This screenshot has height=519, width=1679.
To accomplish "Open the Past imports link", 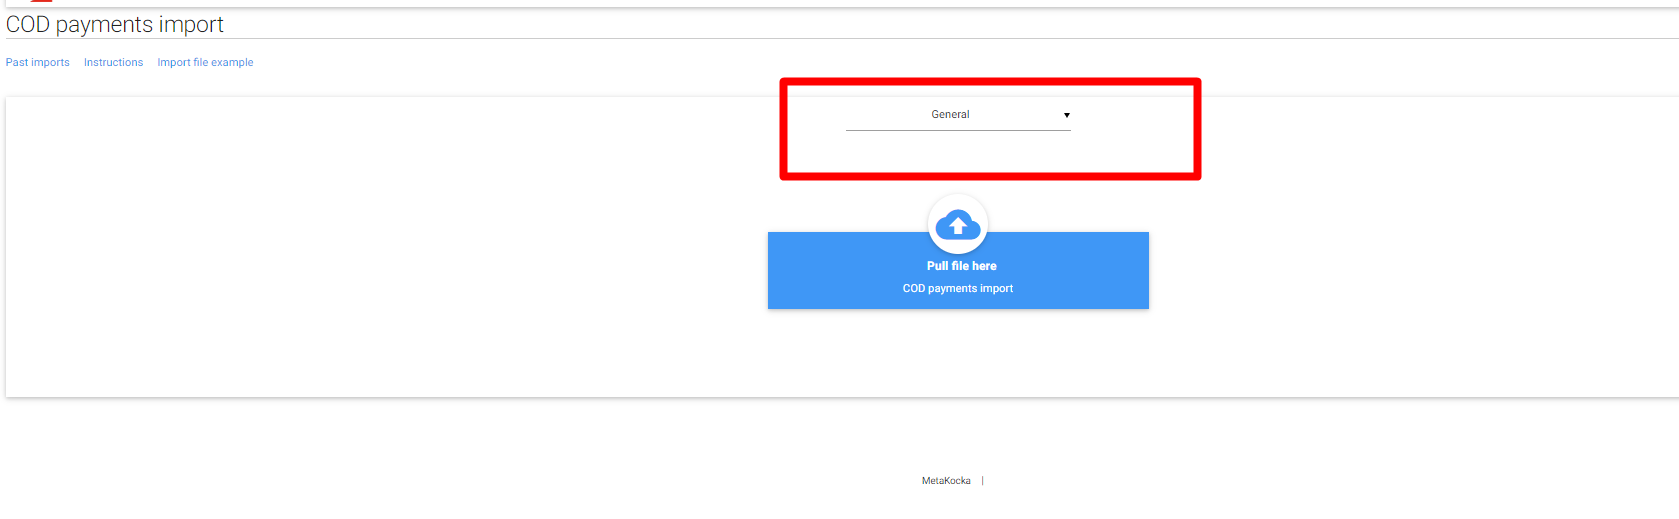I will (38, 62).
